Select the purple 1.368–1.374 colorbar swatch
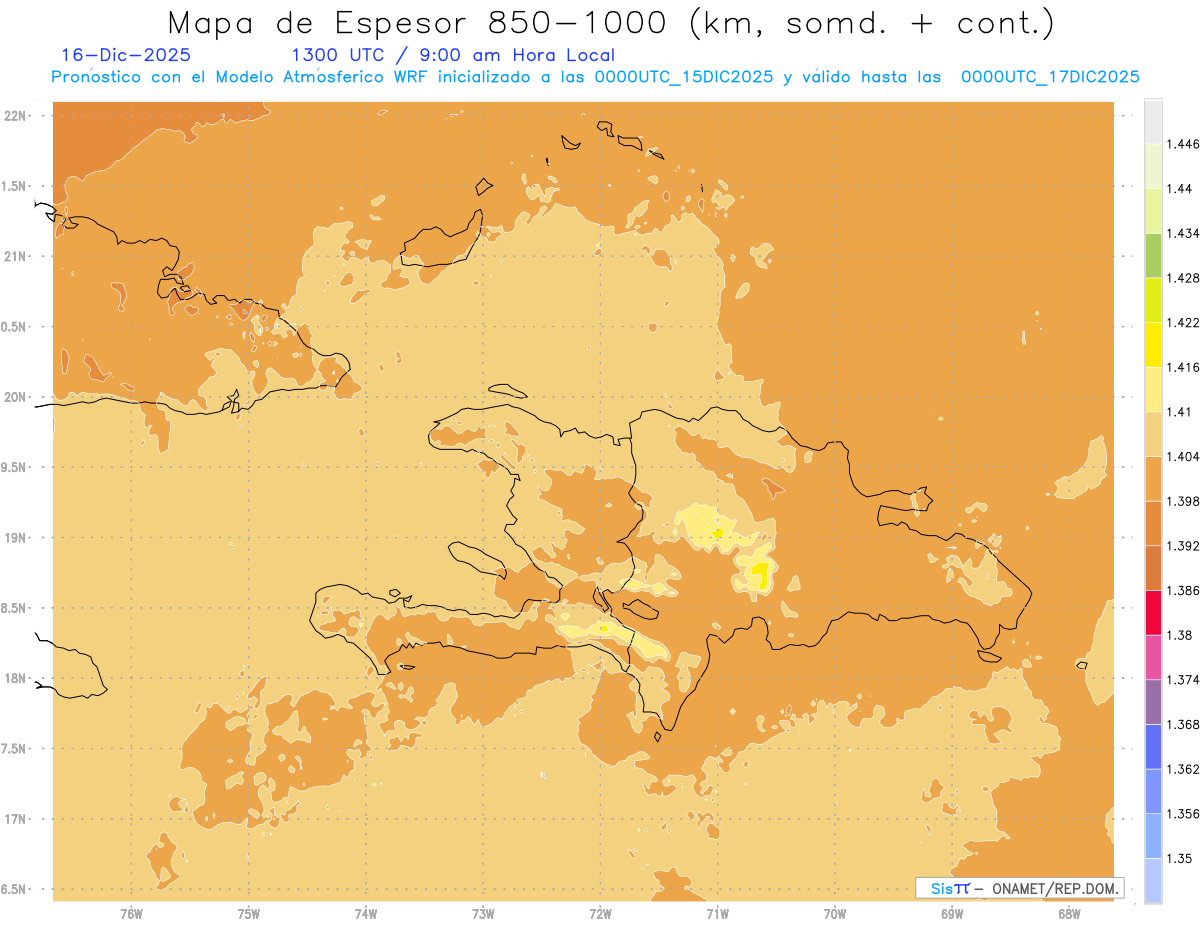Screen dimensions: 1200x927 tap(1153, 702)
